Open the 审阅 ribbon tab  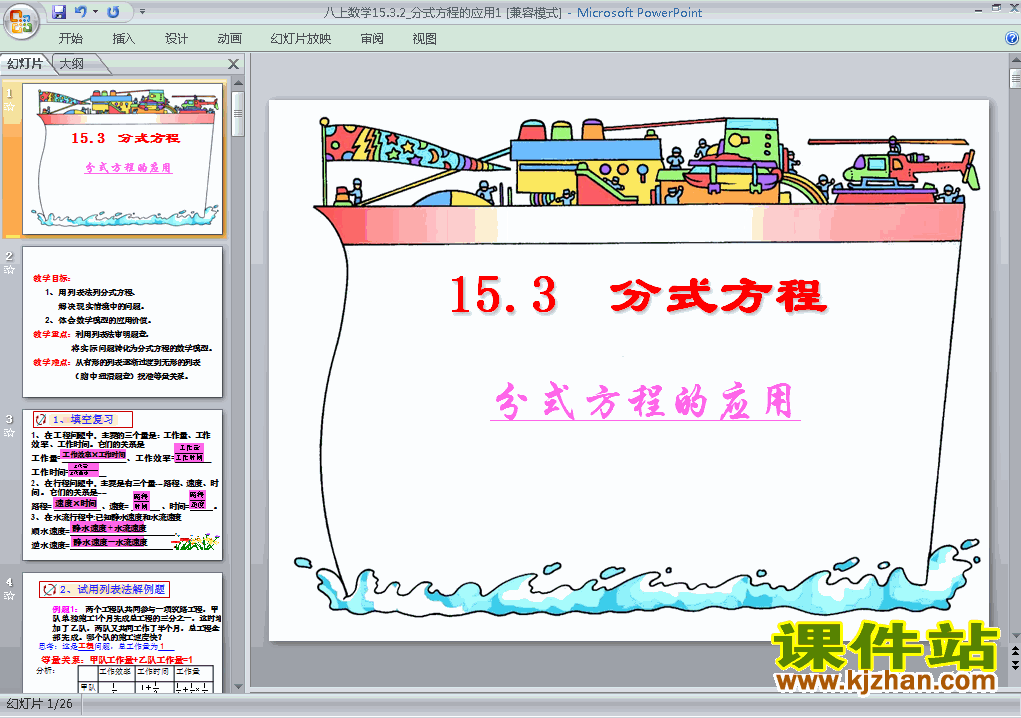(x=372, y=38)
